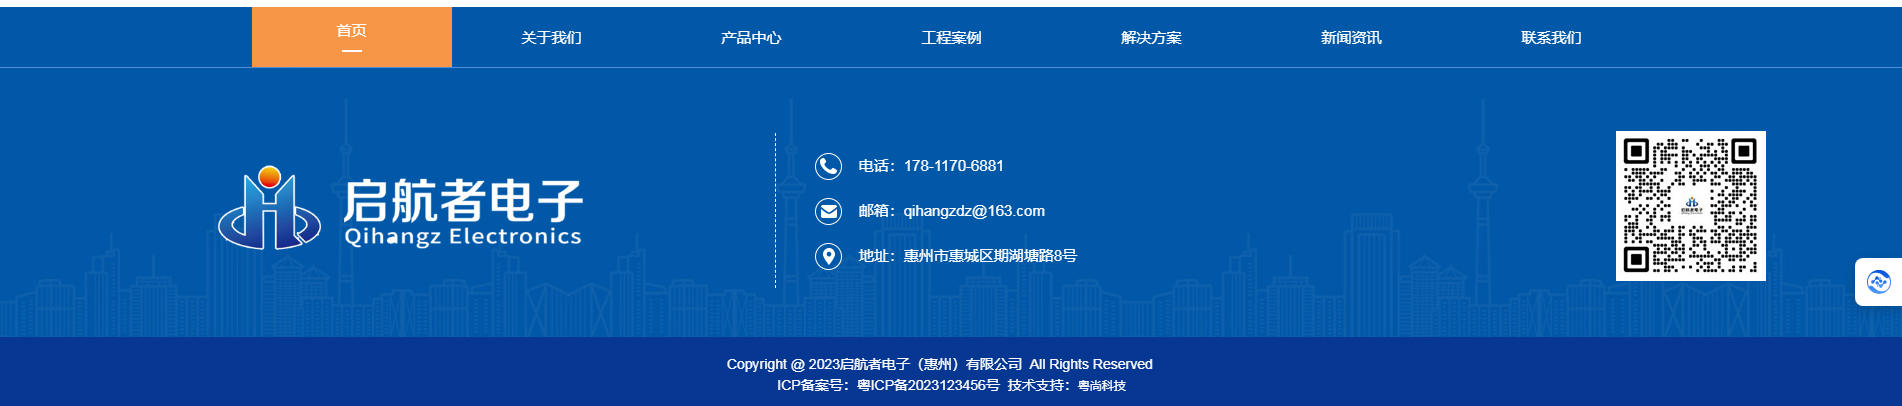This screenshot has height=406, width=1902.
Task: Click phone number 178-1170-6881
Action: 953,166
